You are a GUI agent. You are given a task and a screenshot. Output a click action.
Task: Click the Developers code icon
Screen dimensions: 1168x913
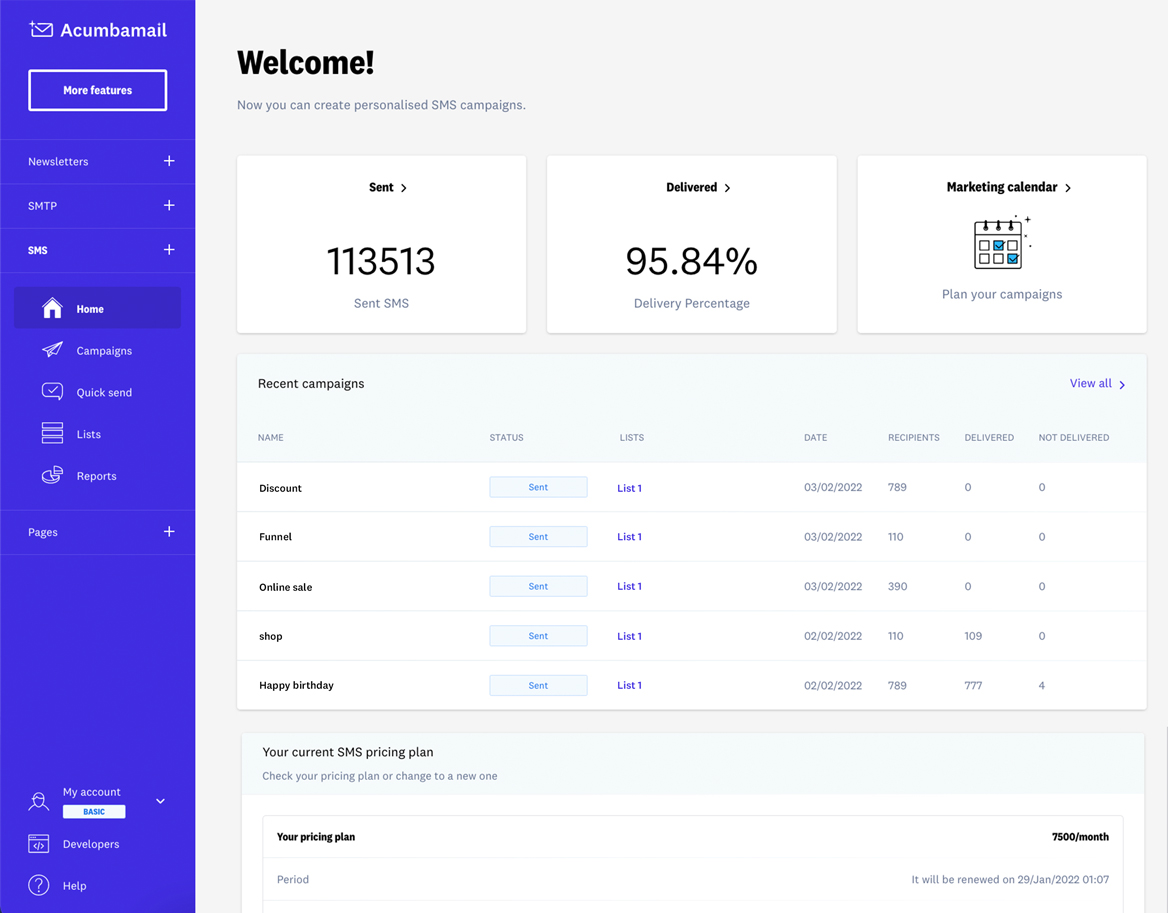[x=39, y=843]
